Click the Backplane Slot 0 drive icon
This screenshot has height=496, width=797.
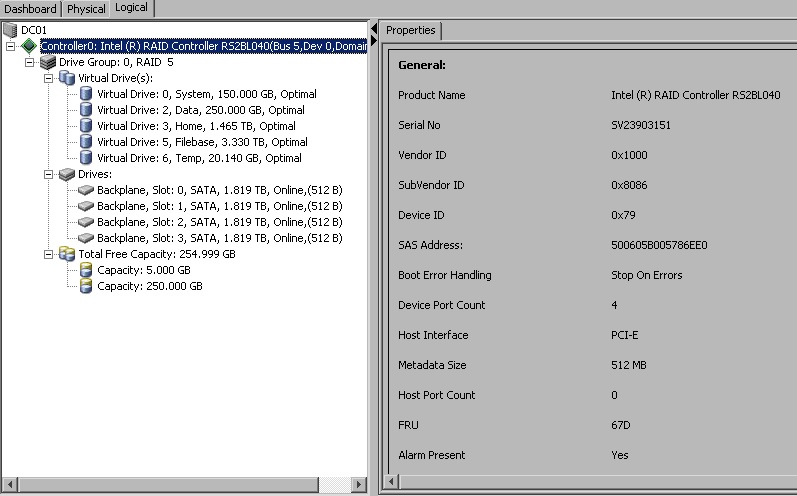click(86, 190)
